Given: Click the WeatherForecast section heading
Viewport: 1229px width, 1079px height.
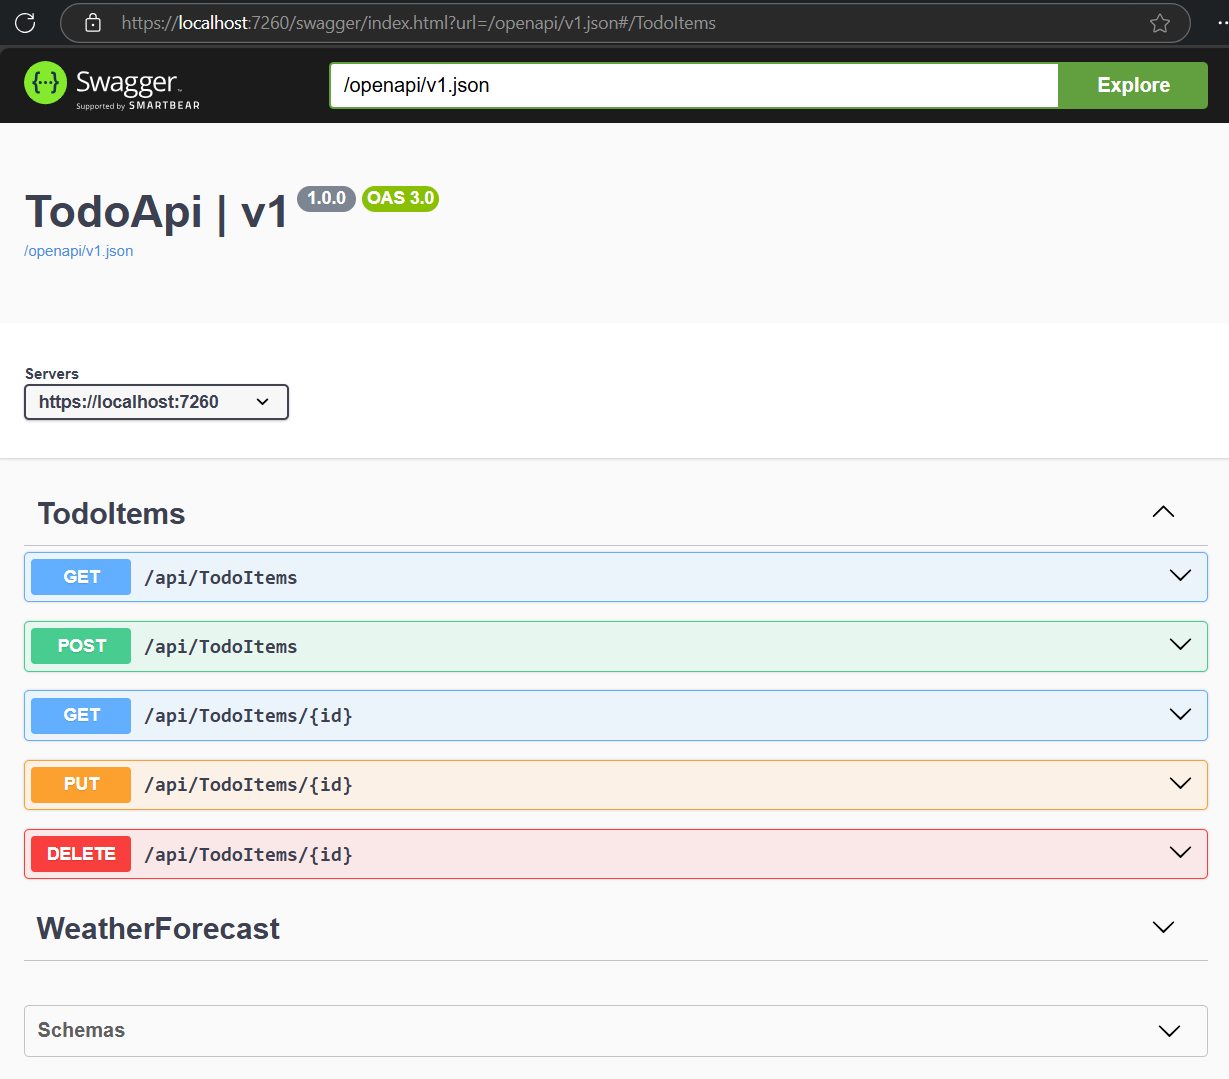Looking at the screenshot, I should click(x=158, y=928).
